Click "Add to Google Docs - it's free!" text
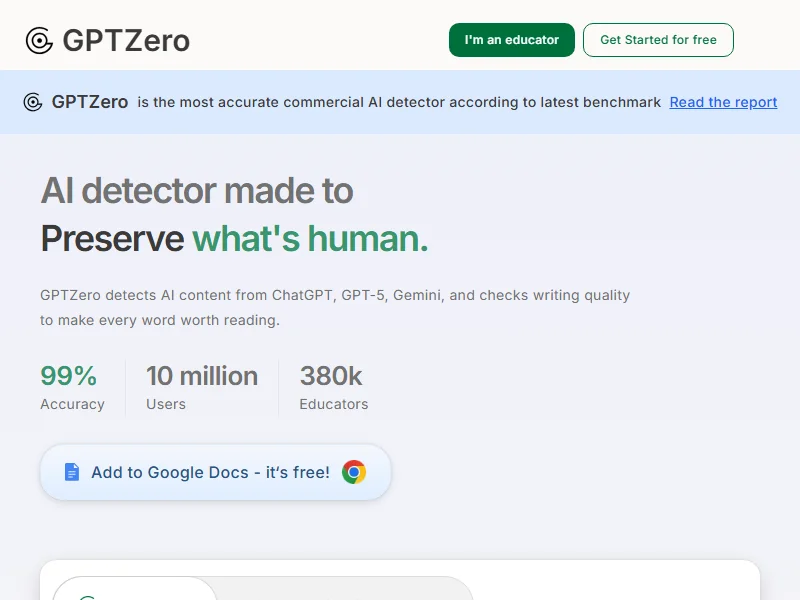This screenshot has width=800, height=600. (x=210, y=472)
